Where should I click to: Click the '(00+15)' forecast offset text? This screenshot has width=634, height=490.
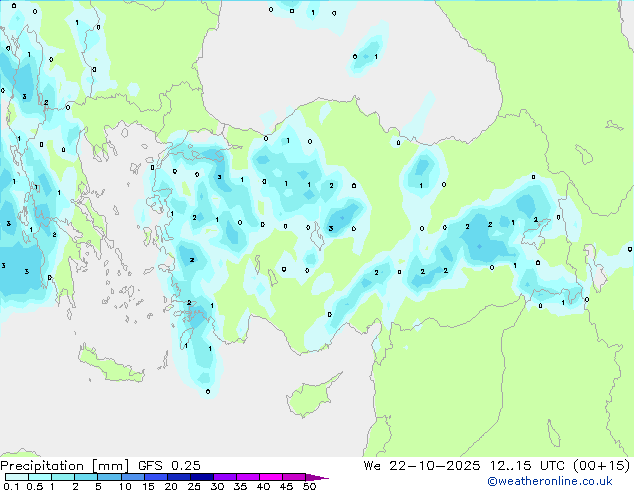[x=601, y=466]
